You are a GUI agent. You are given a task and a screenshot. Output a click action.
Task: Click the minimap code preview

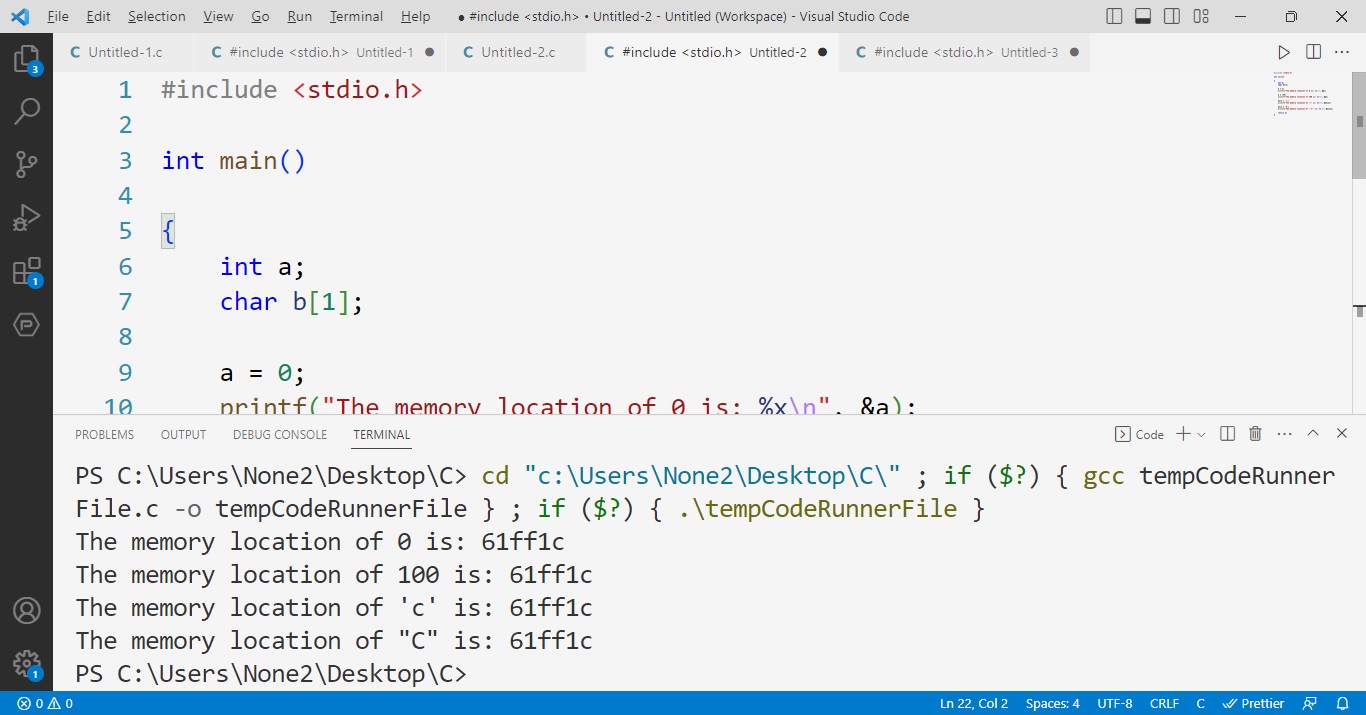[1303, 92]
